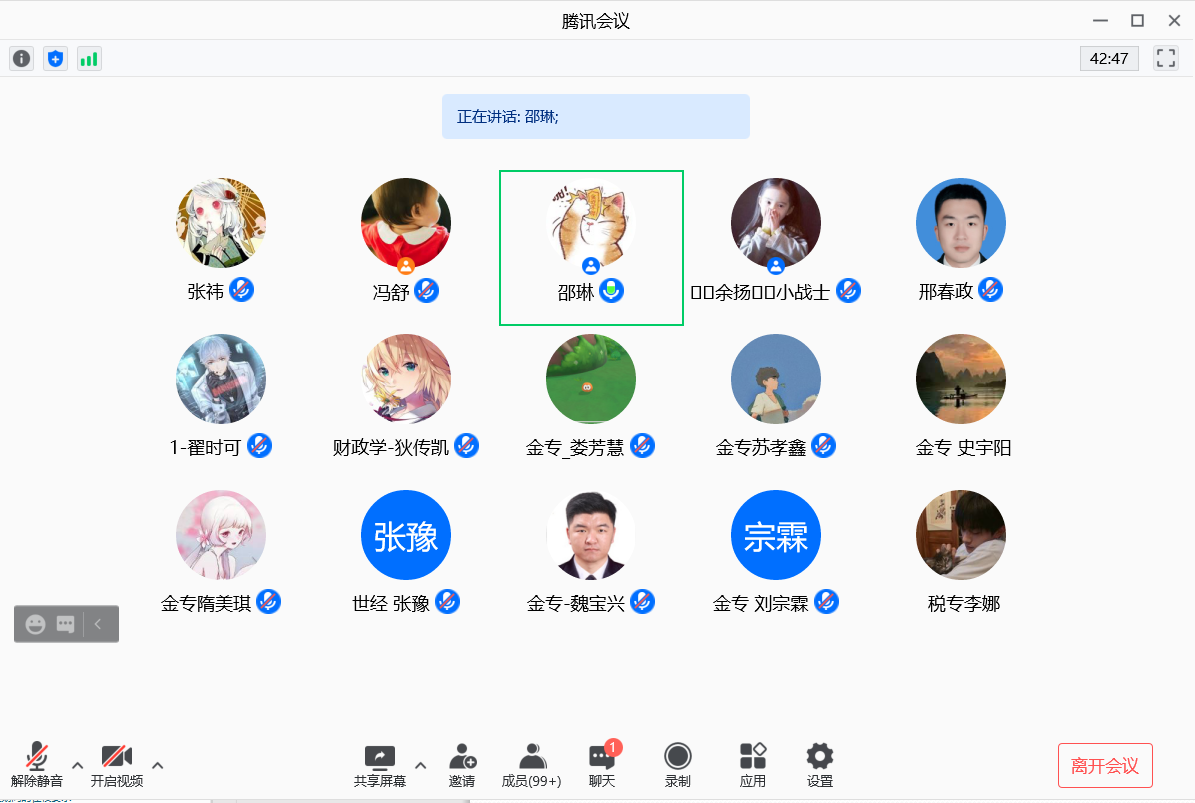Click the emoji reaction smiley button

tap(35, 625)
